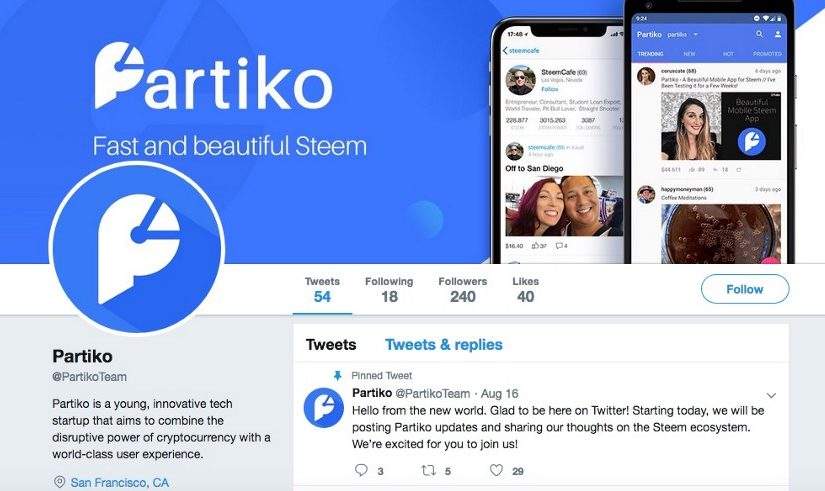View the Likes tab showing 40
Image resolution: width=825 pixels, height=491 pixels.
(526, 289)
